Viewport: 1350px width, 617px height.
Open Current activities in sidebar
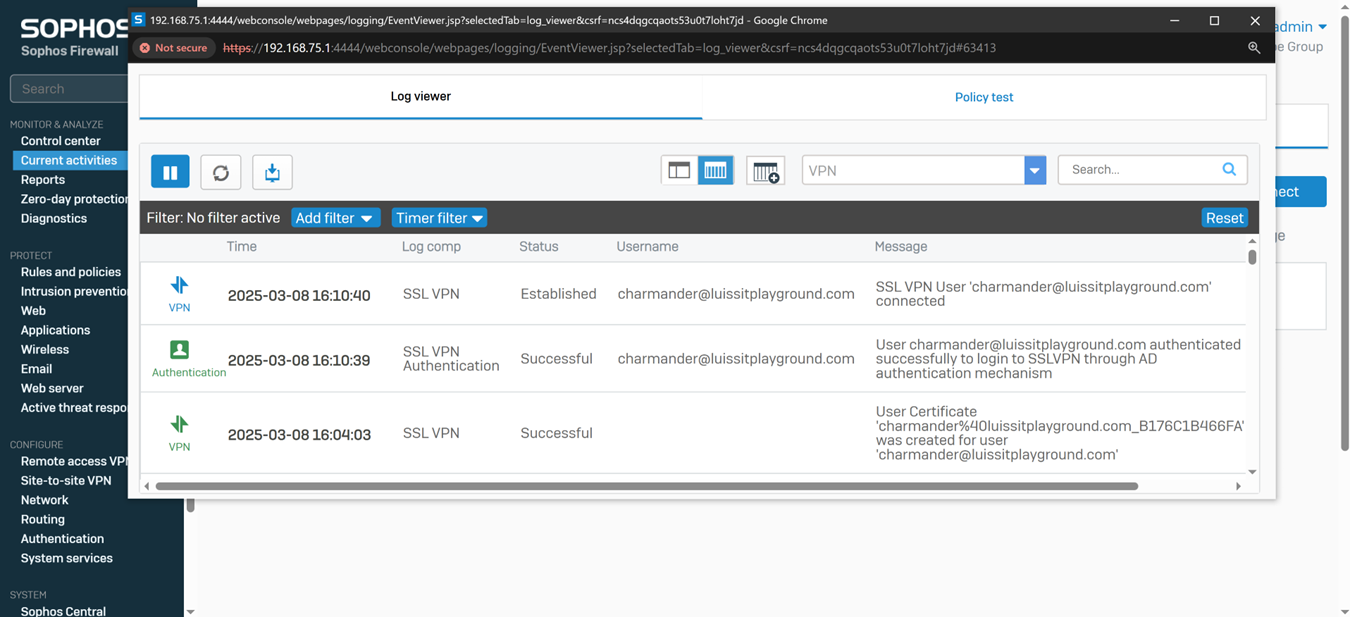coord(69,160)
